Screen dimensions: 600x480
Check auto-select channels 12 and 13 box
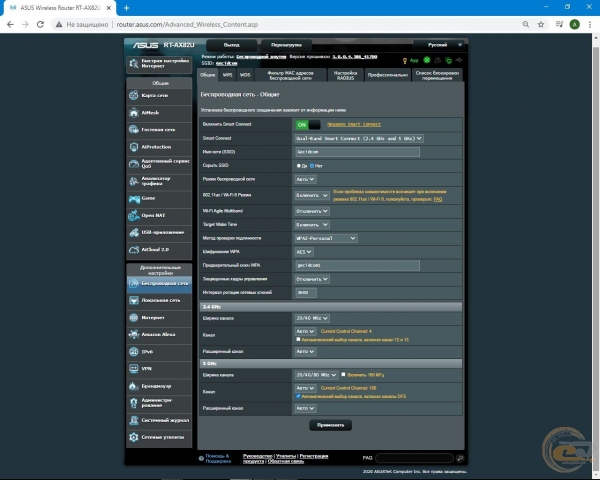pyautogui.click(x=298, y=340)
